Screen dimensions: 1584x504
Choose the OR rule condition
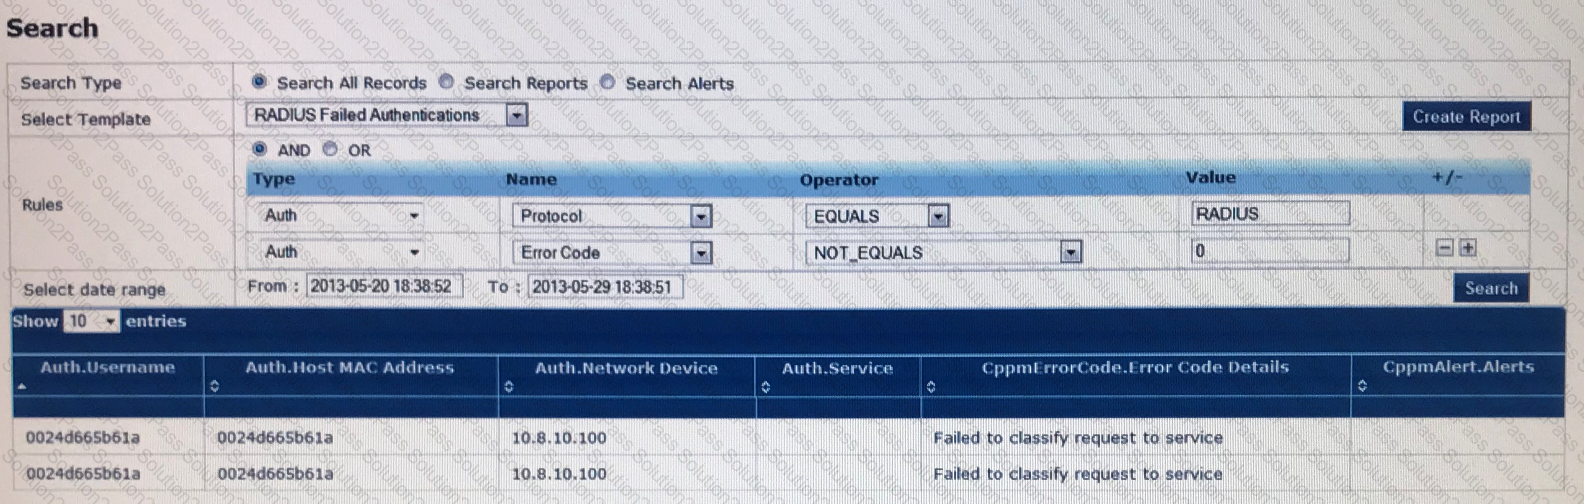[330, 149]
